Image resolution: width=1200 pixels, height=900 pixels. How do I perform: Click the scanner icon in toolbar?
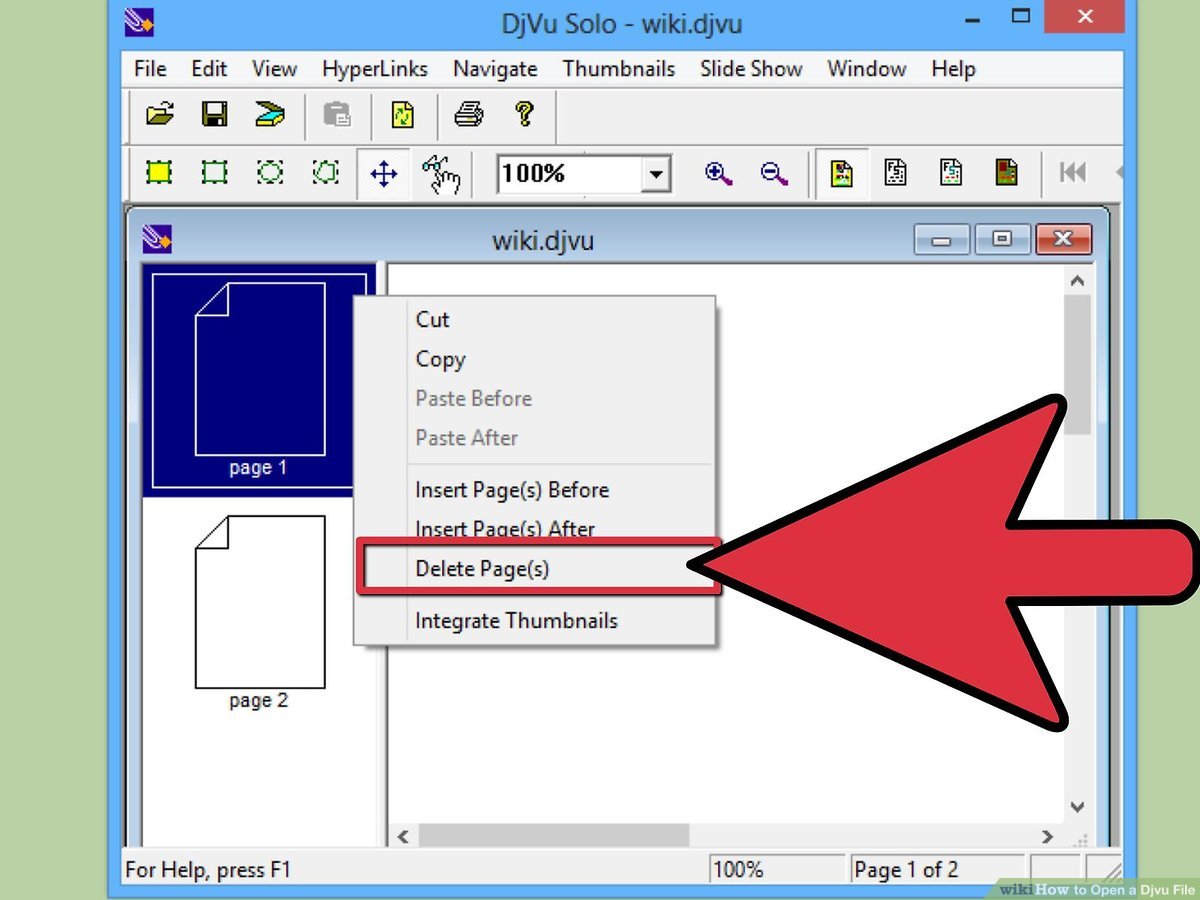tap(269, 115)
